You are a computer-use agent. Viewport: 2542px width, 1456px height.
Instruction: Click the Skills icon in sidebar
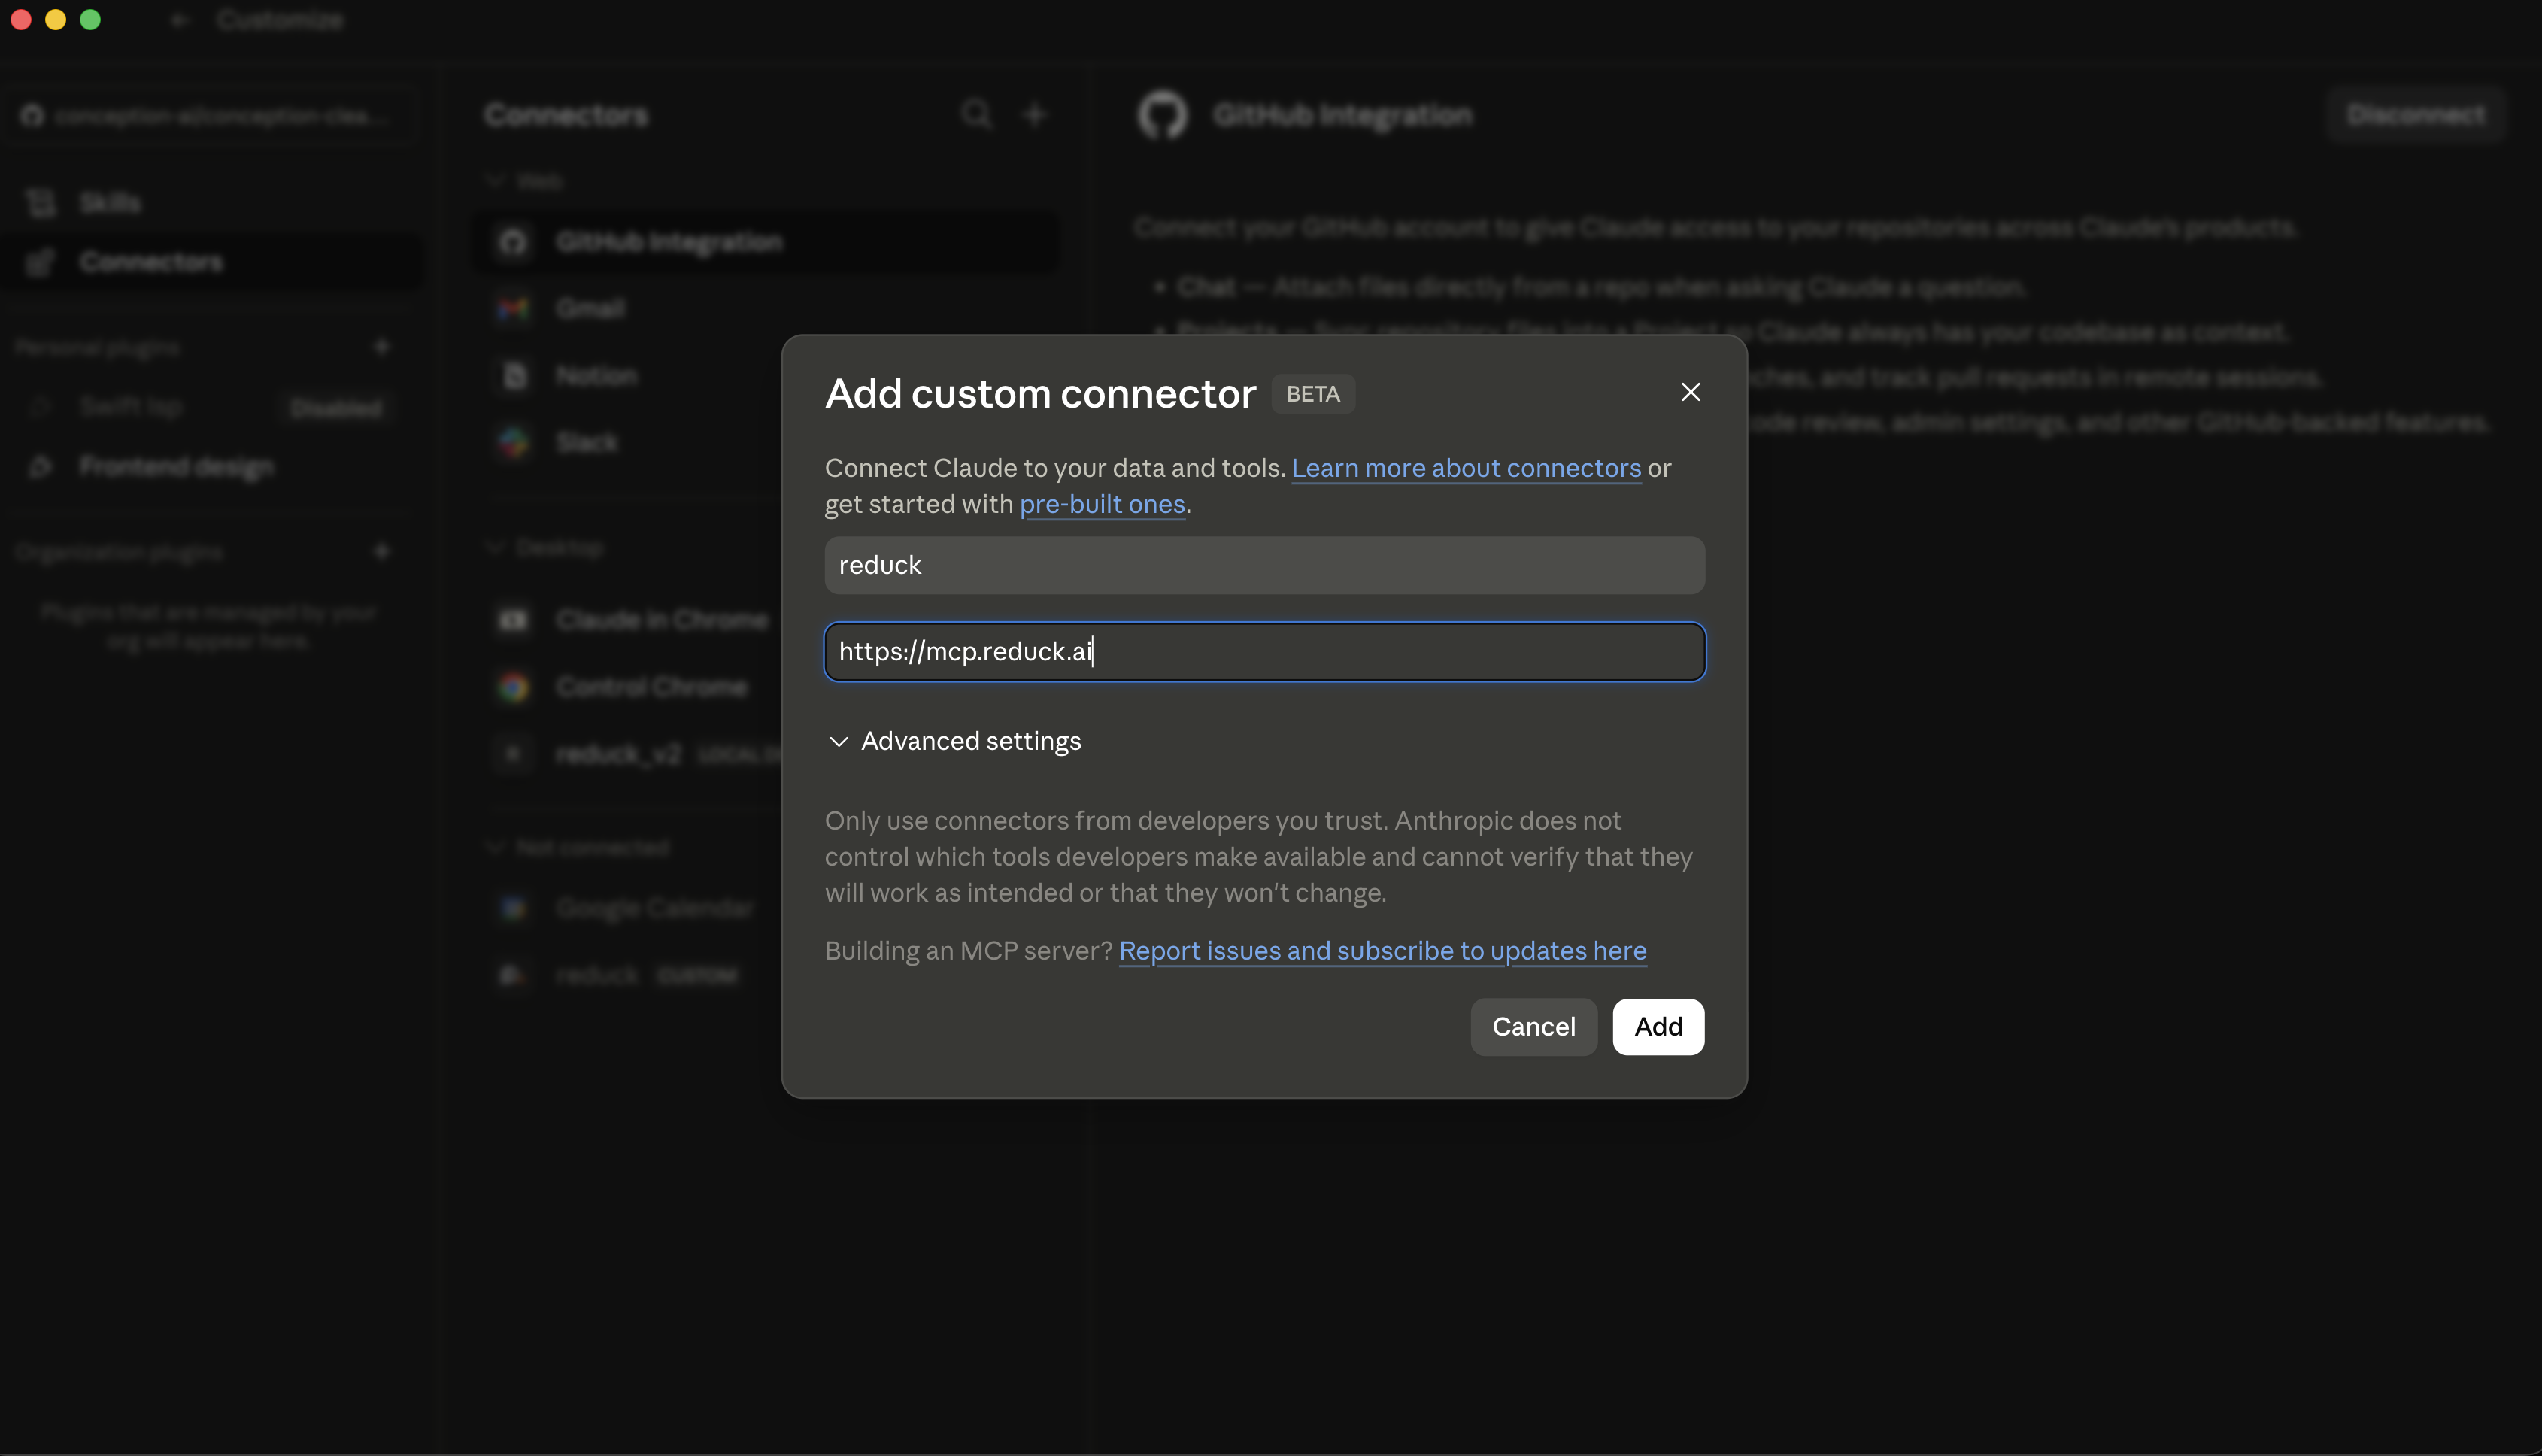[x=41, y=202]
